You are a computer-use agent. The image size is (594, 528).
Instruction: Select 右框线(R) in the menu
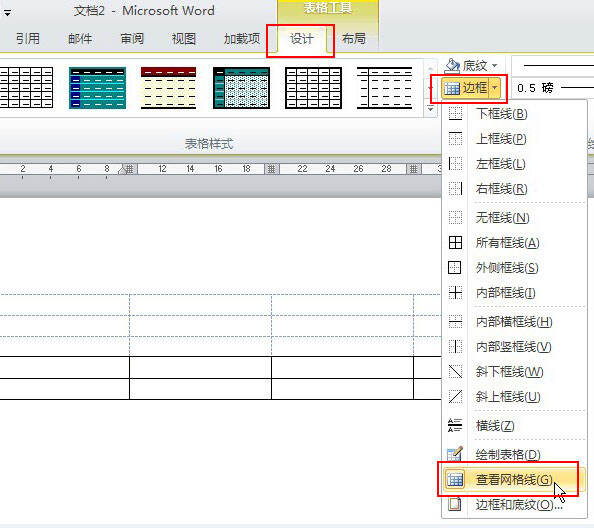514,189
